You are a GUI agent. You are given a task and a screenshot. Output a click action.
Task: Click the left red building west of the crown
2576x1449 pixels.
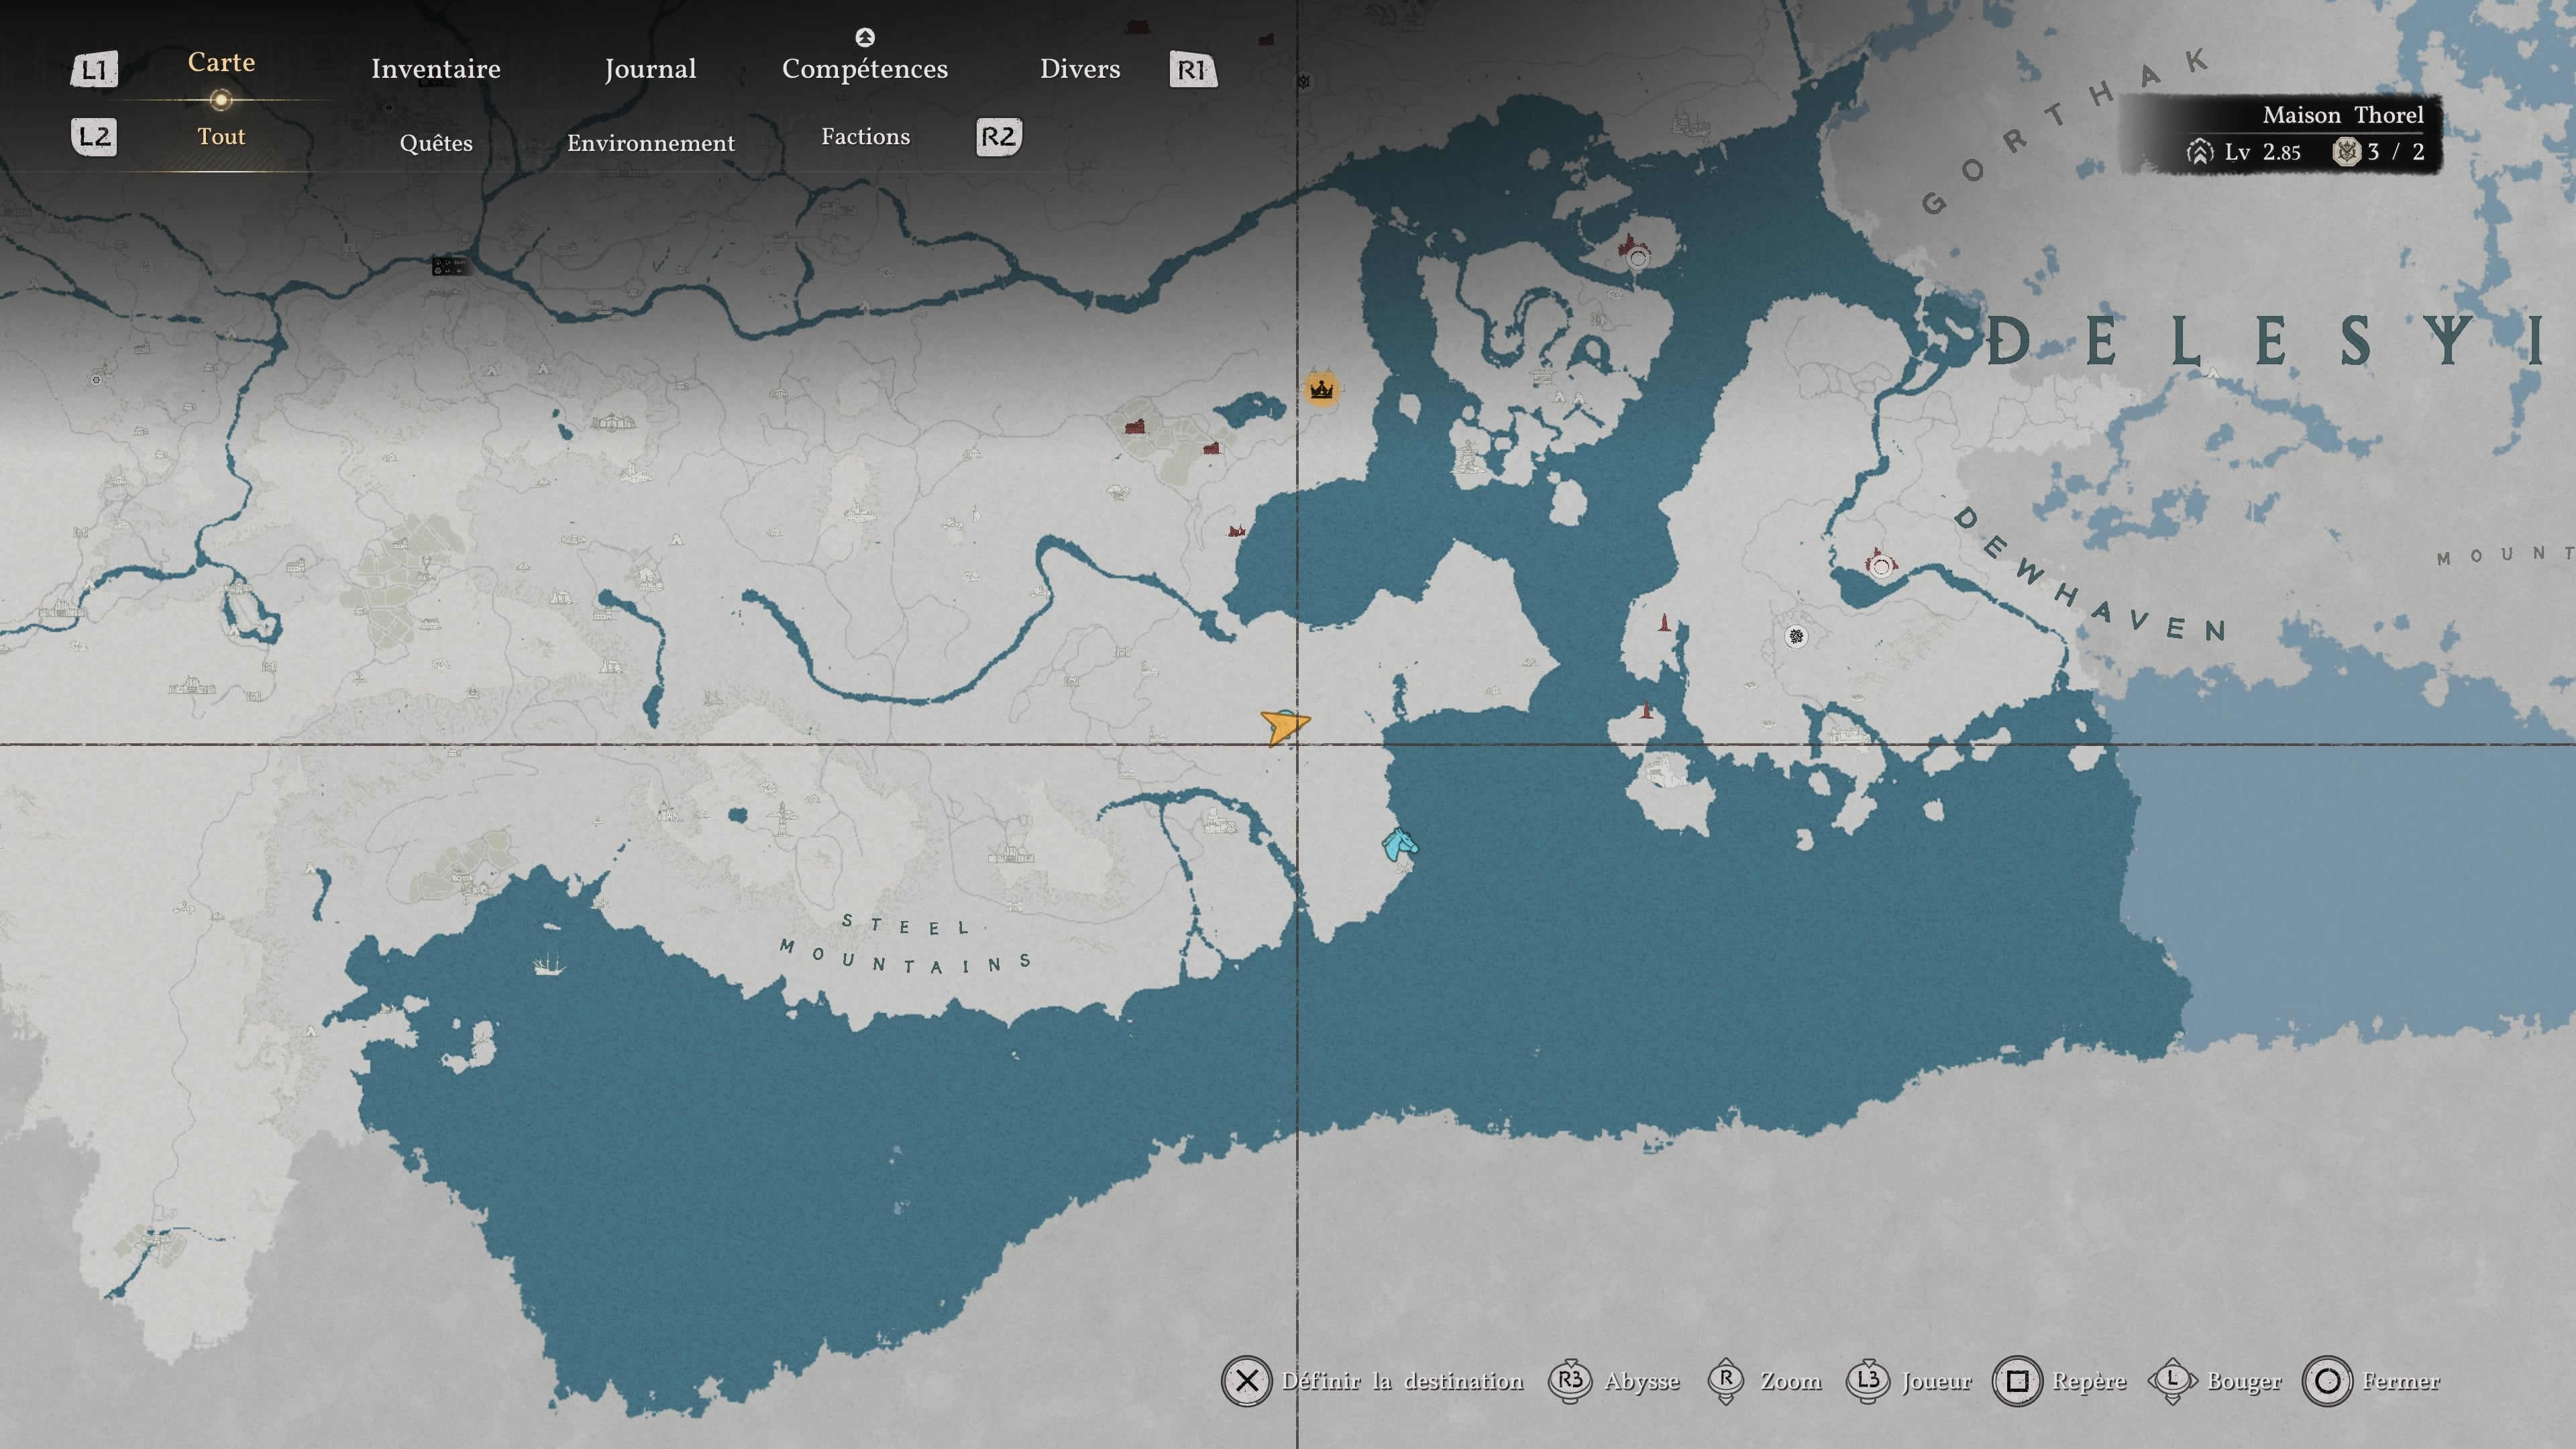1134,427
